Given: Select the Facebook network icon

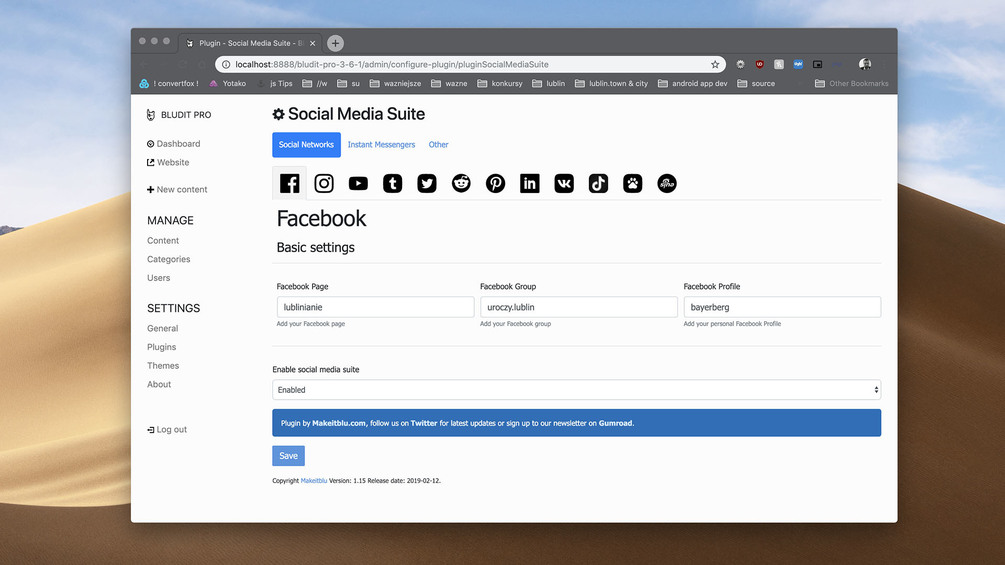Looking at the screenshot, I should click(289, 183).
